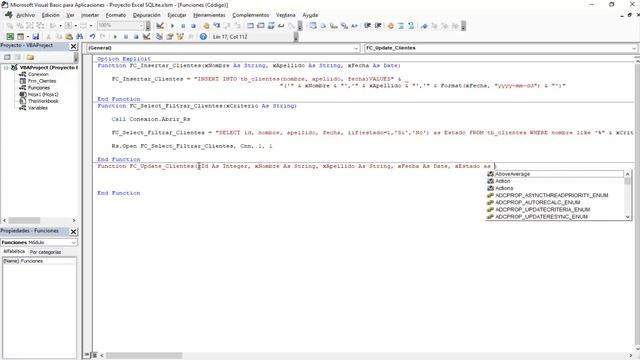The height and width of the screenshot is (360, 640).
Task: Open the Immediate Window icon in Debug toolbar
Action: [260, 26]
